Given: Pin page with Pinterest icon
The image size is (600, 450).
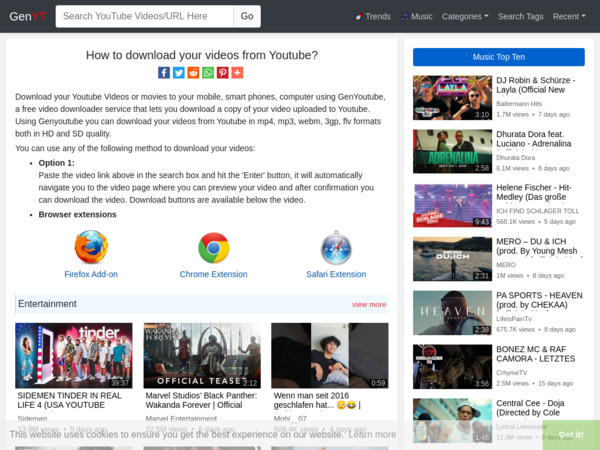Looking at the screenshot, I should pos(222,73).
